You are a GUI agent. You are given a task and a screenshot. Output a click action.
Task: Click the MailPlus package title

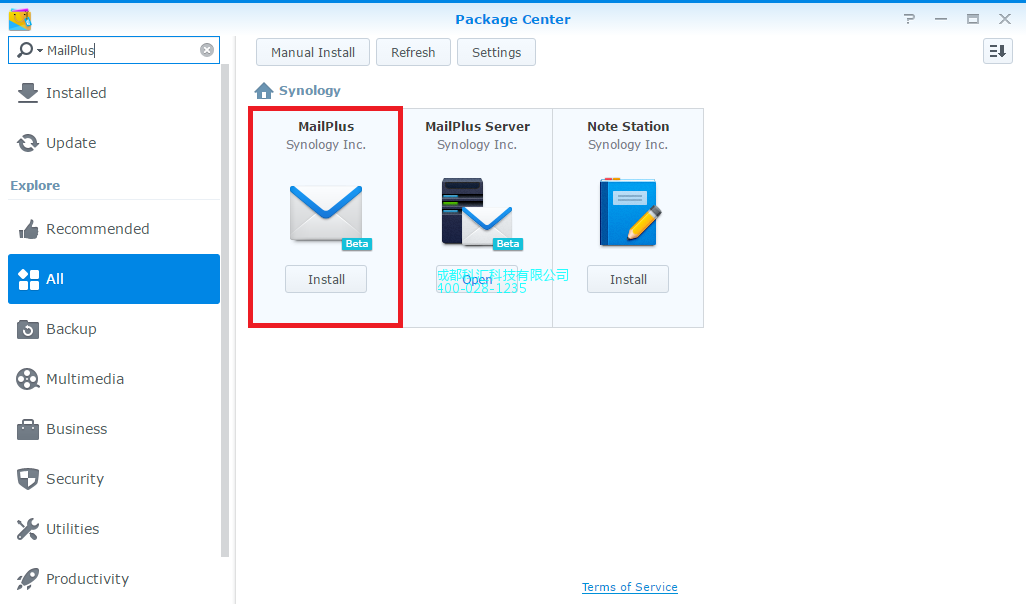[326, 126]
